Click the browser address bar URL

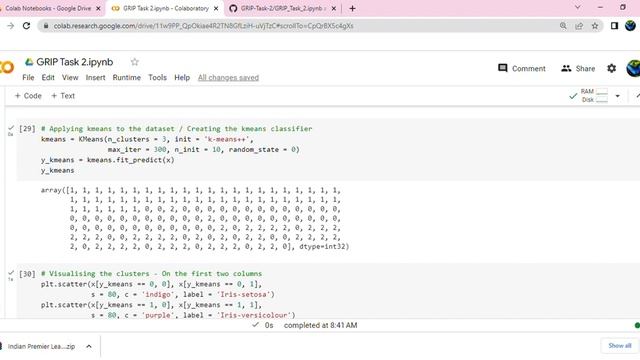click(x=203, y=26)
